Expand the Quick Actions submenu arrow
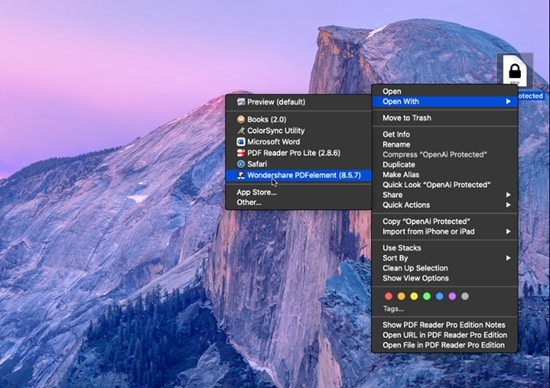The width and height of the screenshot is (550, 388). pyautogui.click(x=508, y=205)
